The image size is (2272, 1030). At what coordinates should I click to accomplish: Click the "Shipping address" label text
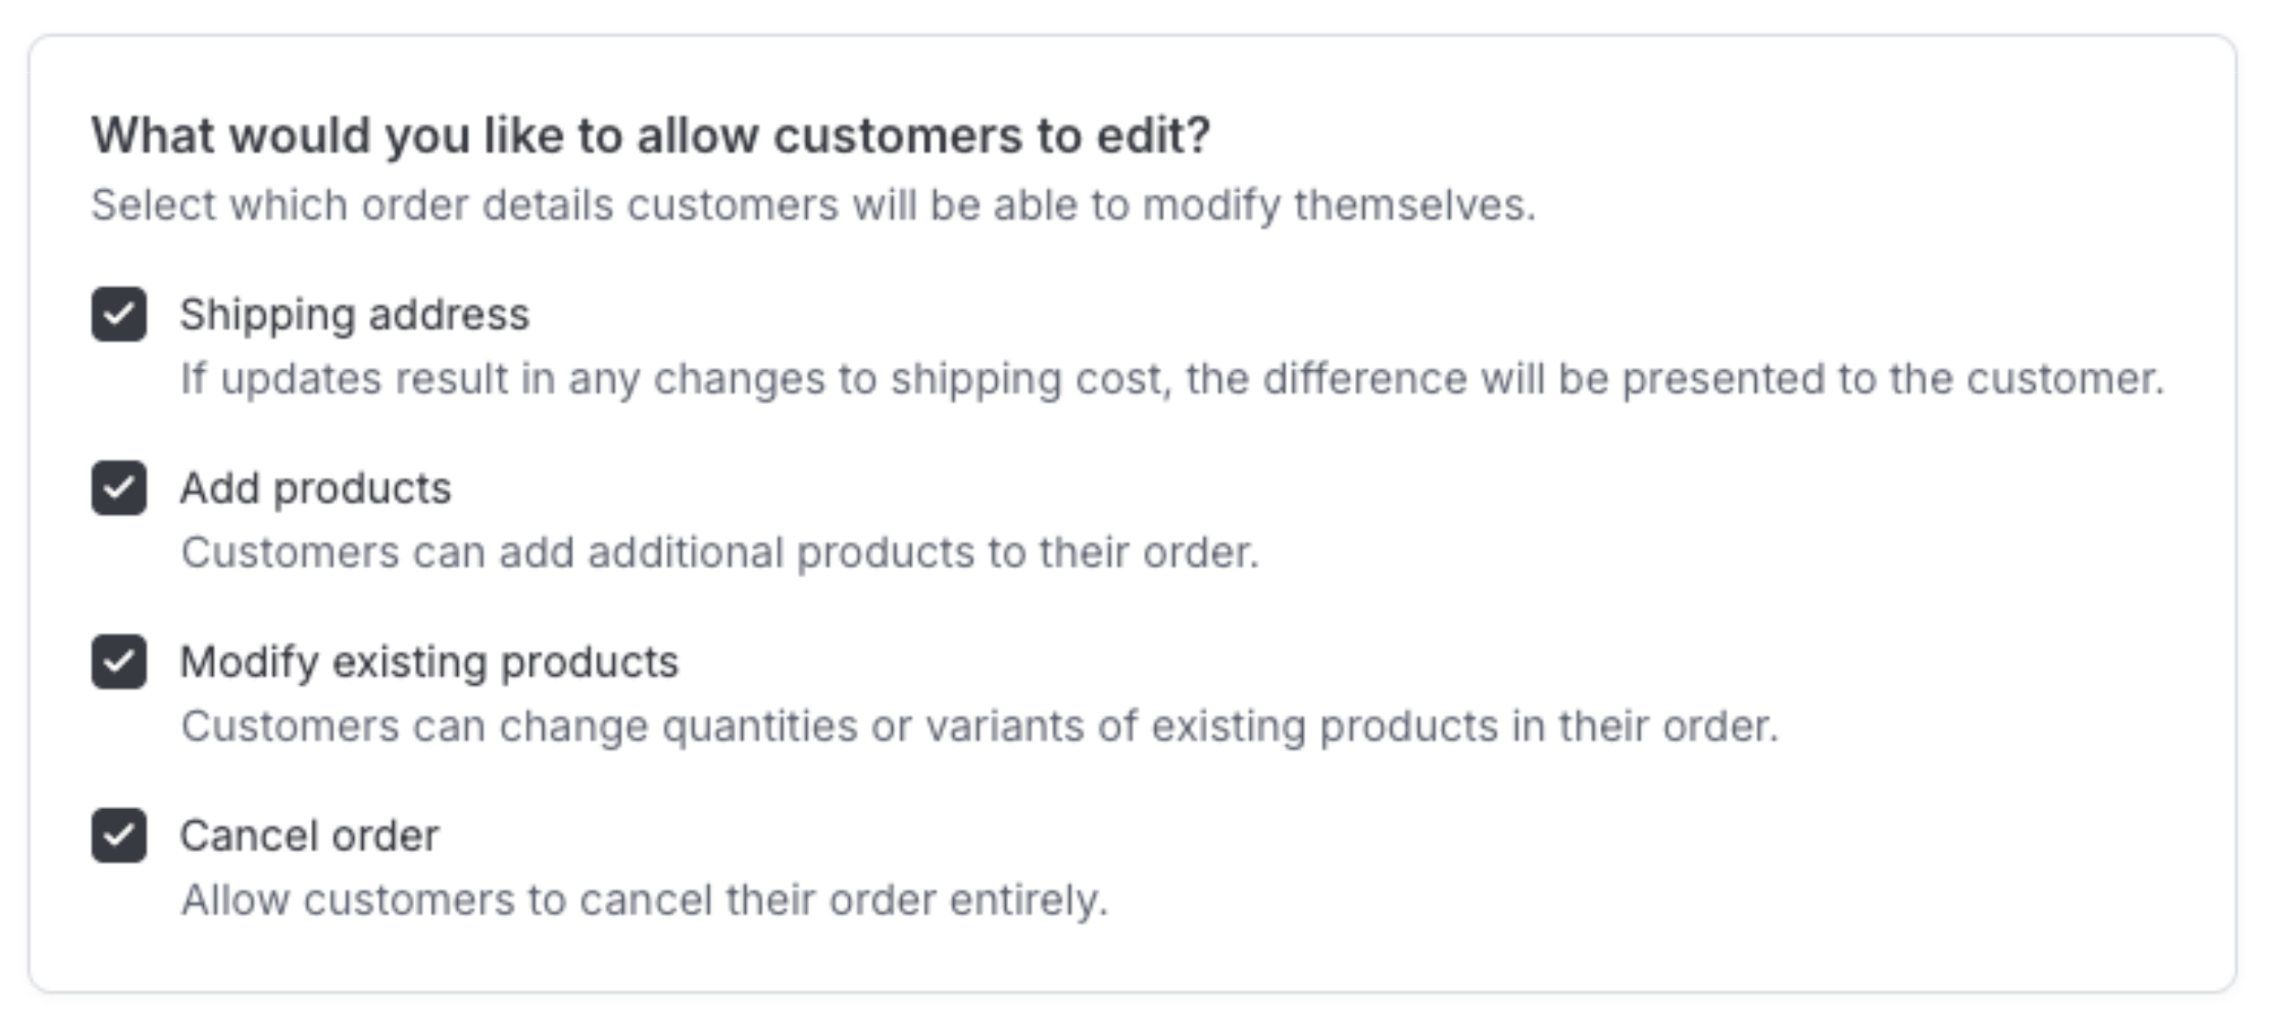tap(354, 314)
